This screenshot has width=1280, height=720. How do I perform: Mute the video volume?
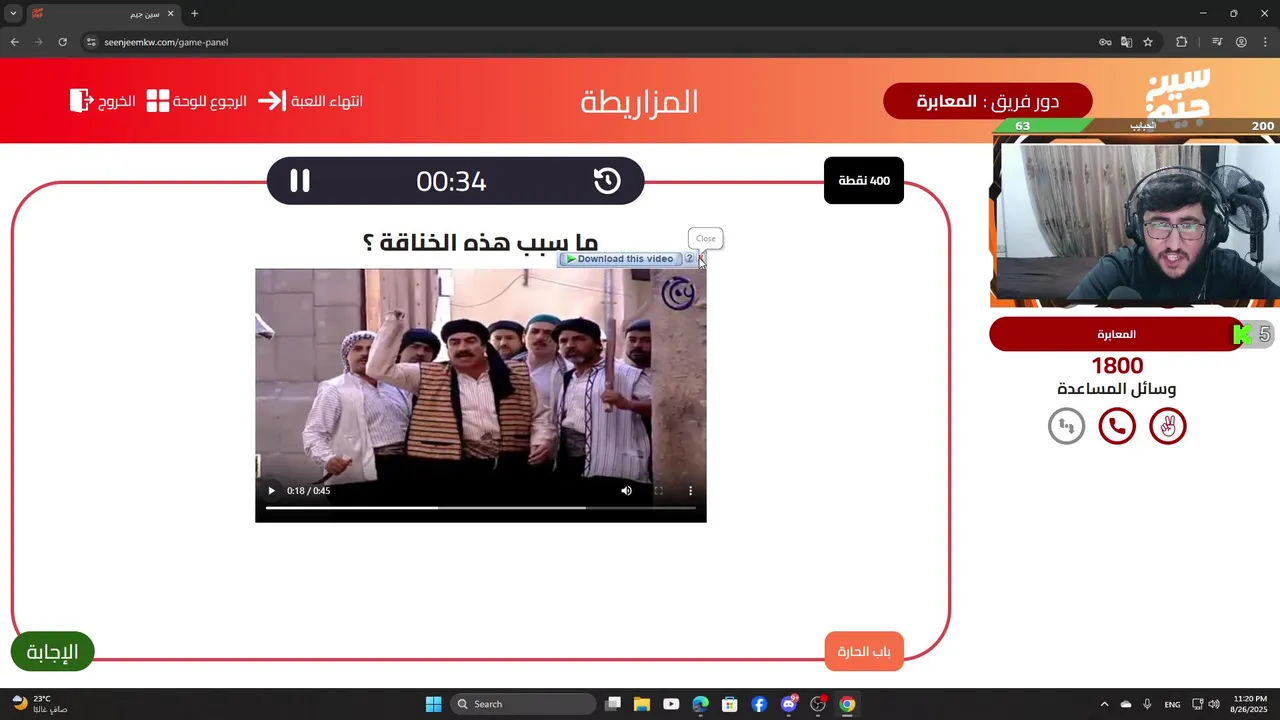(626, 491)
